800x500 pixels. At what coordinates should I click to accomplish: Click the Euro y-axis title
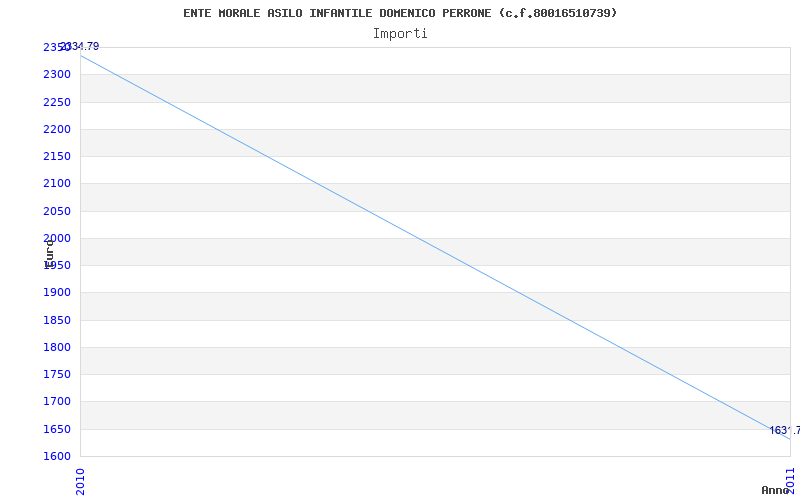tap(49, 254)
